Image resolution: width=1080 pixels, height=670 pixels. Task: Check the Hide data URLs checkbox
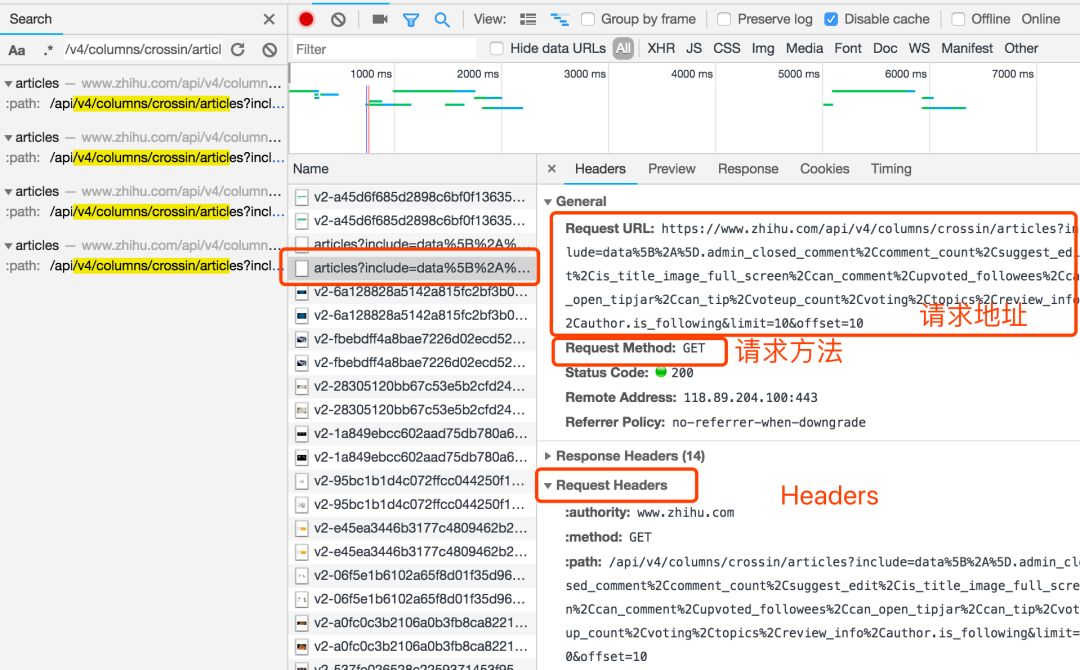(x=497, y=48)
